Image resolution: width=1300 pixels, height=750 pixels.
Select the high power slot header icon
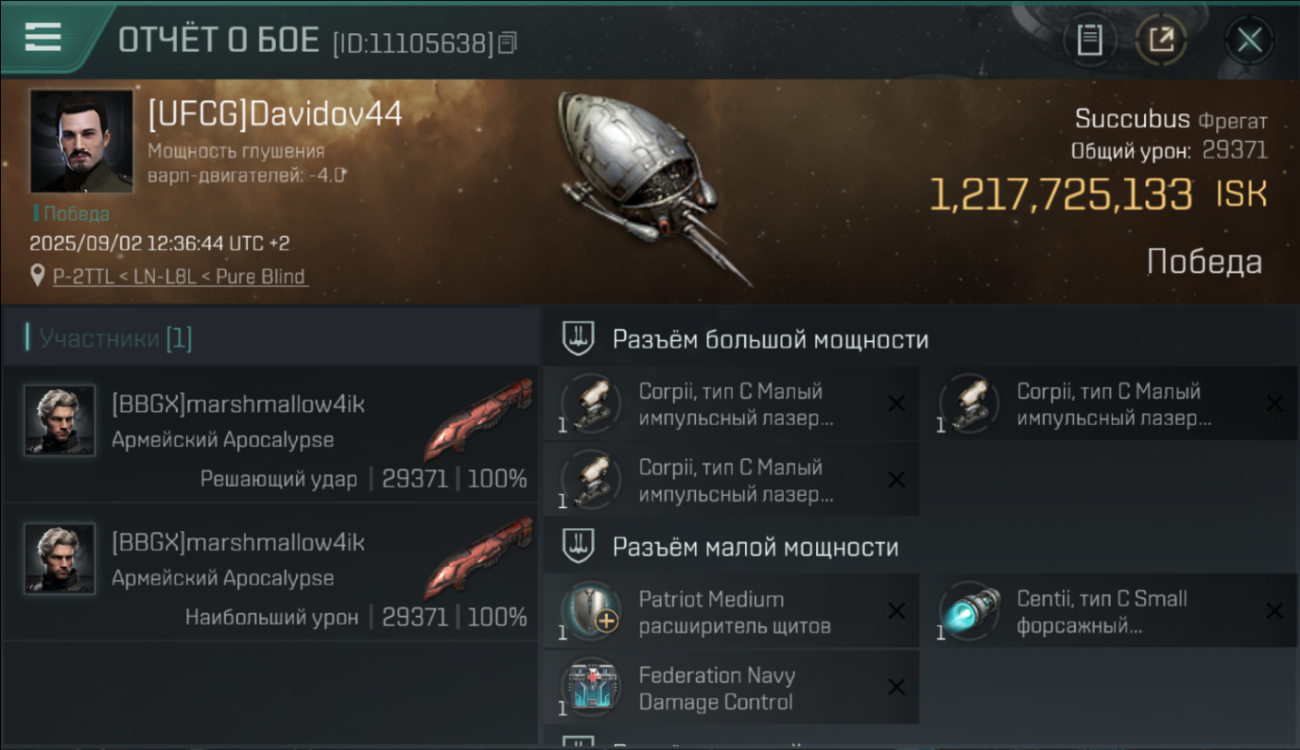(x=577, y=339)
